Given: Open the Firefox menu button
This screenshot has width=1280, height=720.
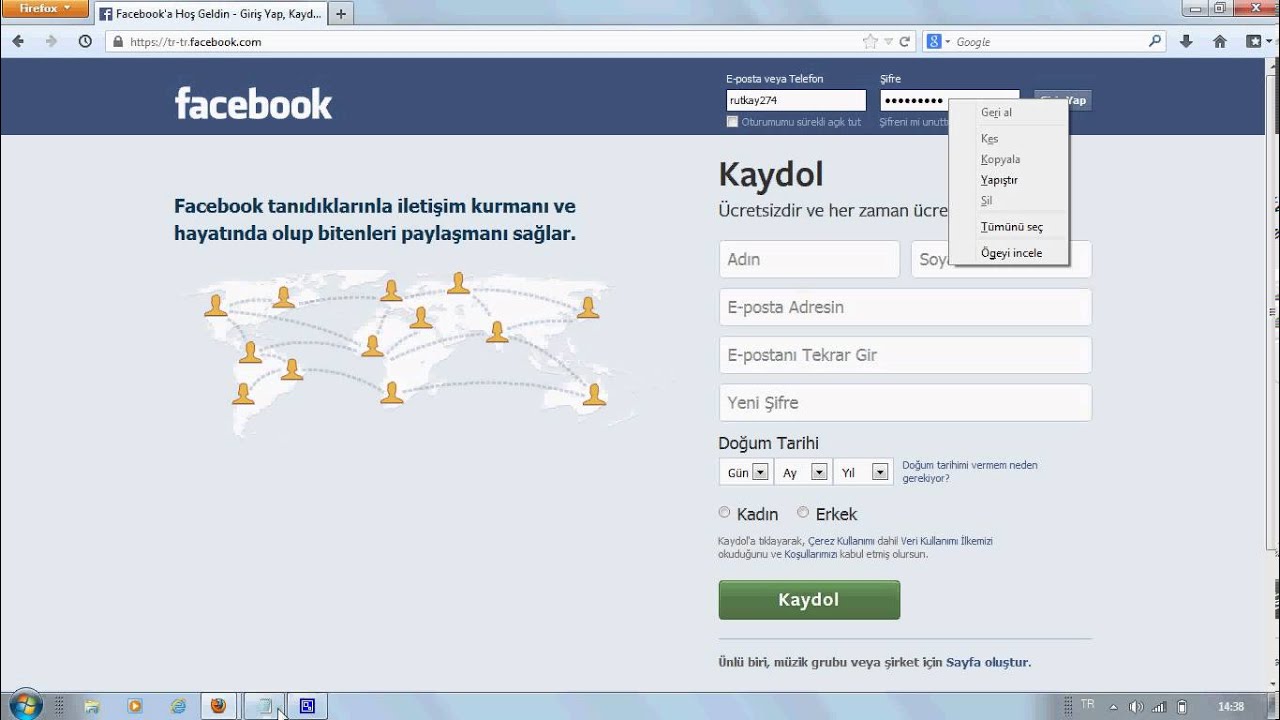Looking at the screenshot, I should (x=46, y=9).
